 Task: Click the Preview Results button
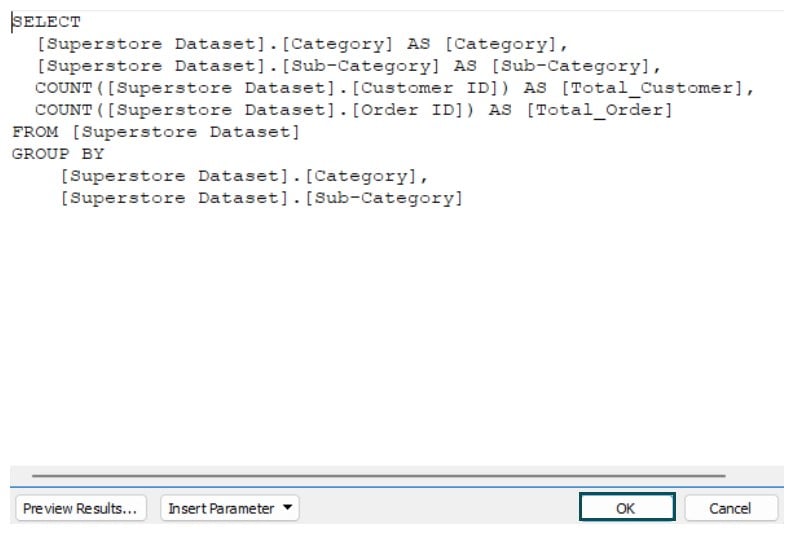pos(81,508)
